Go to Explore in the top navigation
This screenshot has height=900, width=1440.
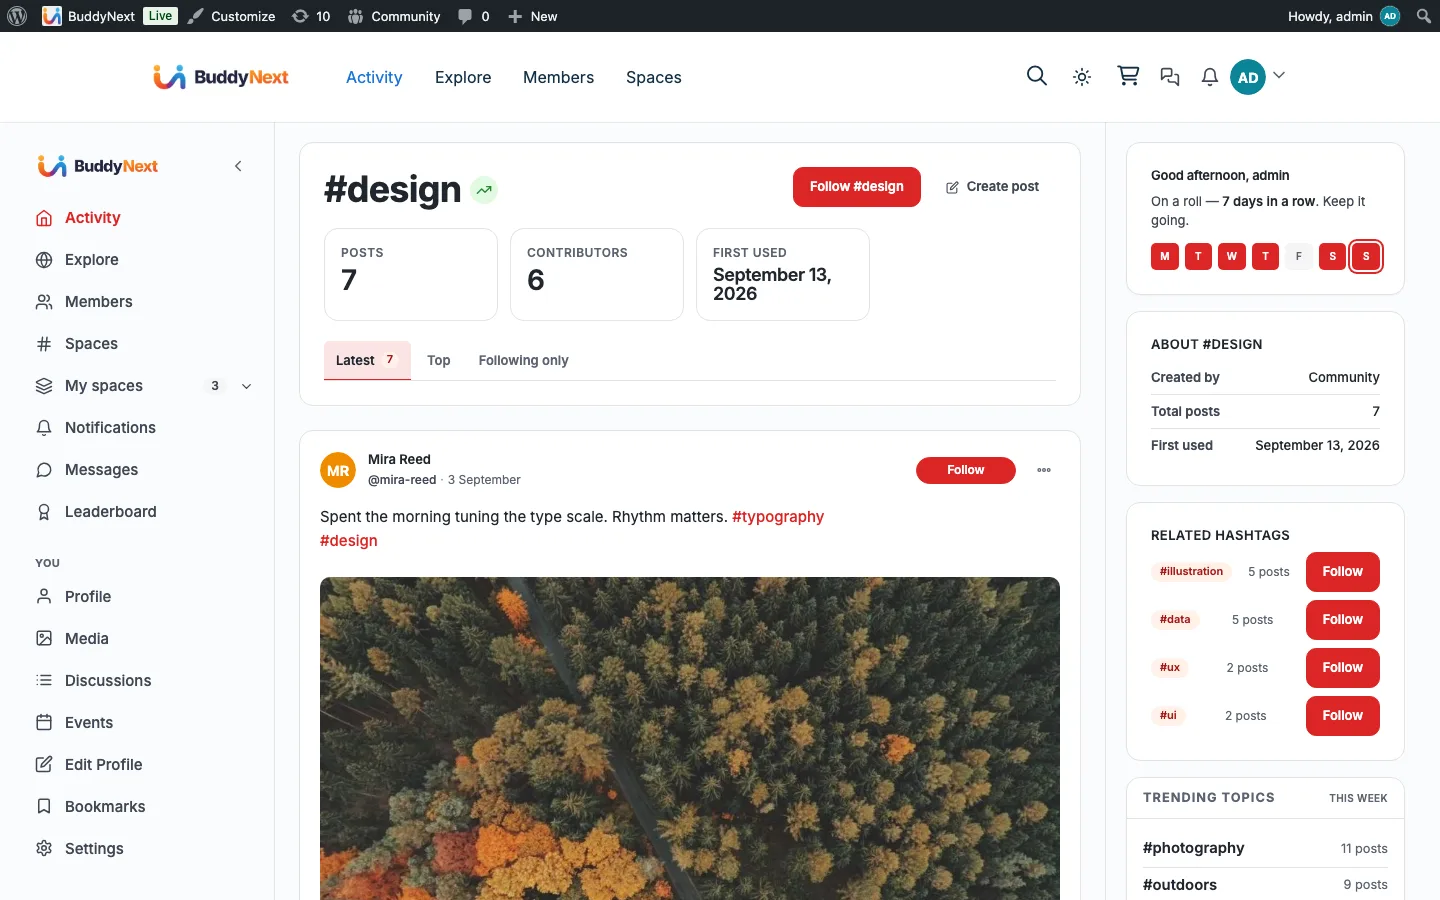[463, 77]
